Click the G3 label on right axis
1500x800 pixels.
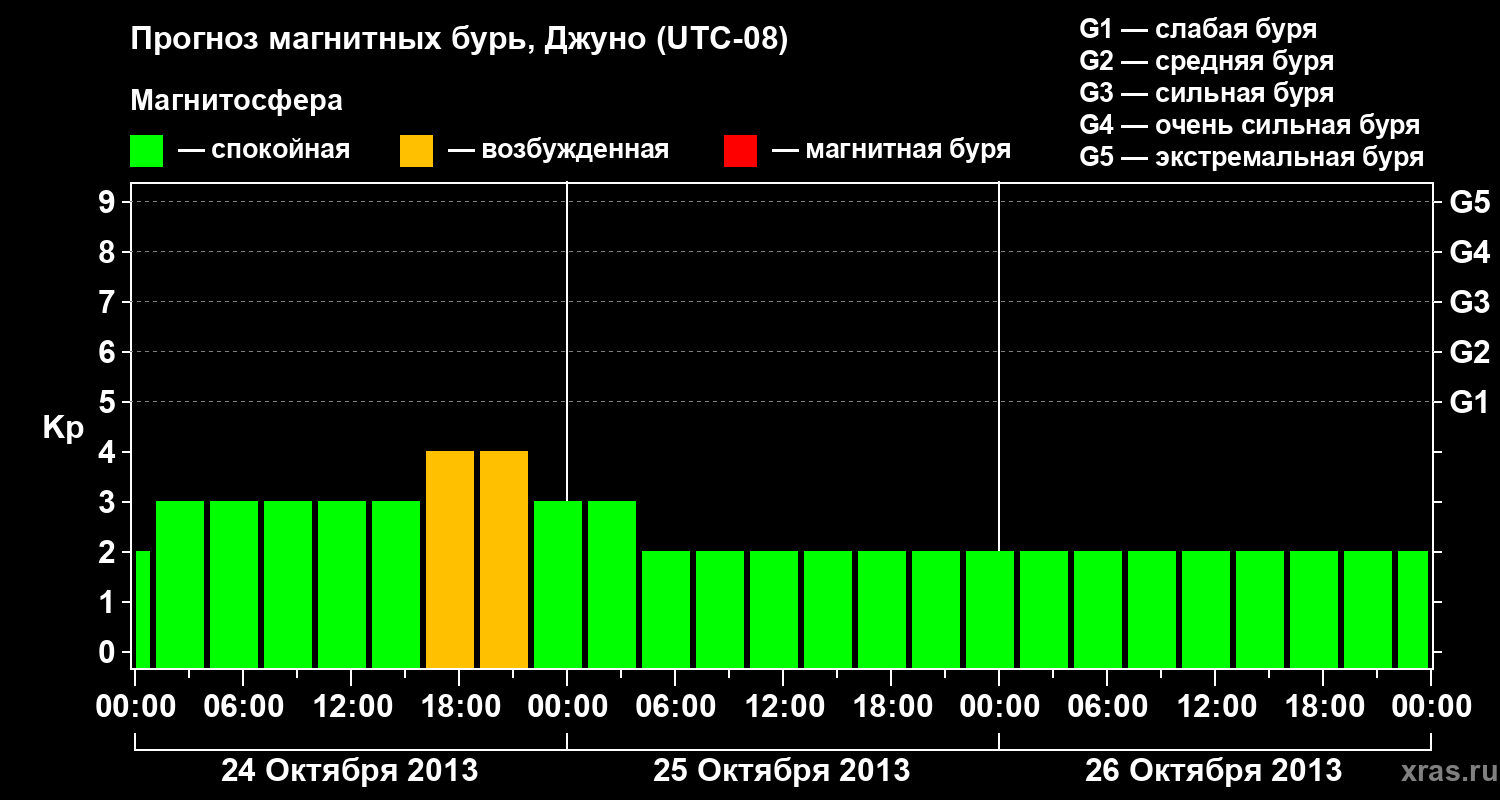coord(1469,302)
